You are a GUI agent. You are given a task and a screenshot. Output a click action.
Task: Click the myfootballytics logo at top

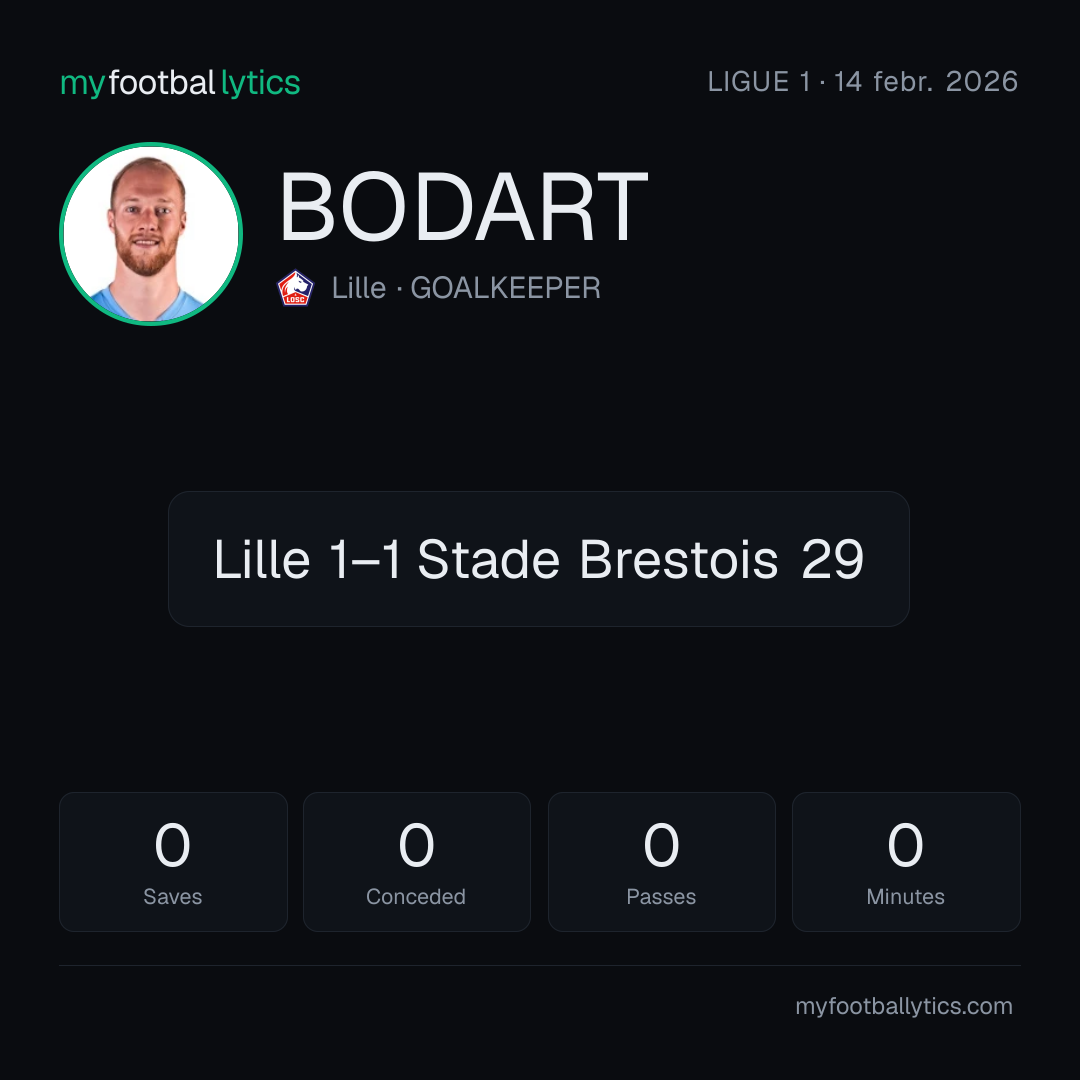coord(180,83)
